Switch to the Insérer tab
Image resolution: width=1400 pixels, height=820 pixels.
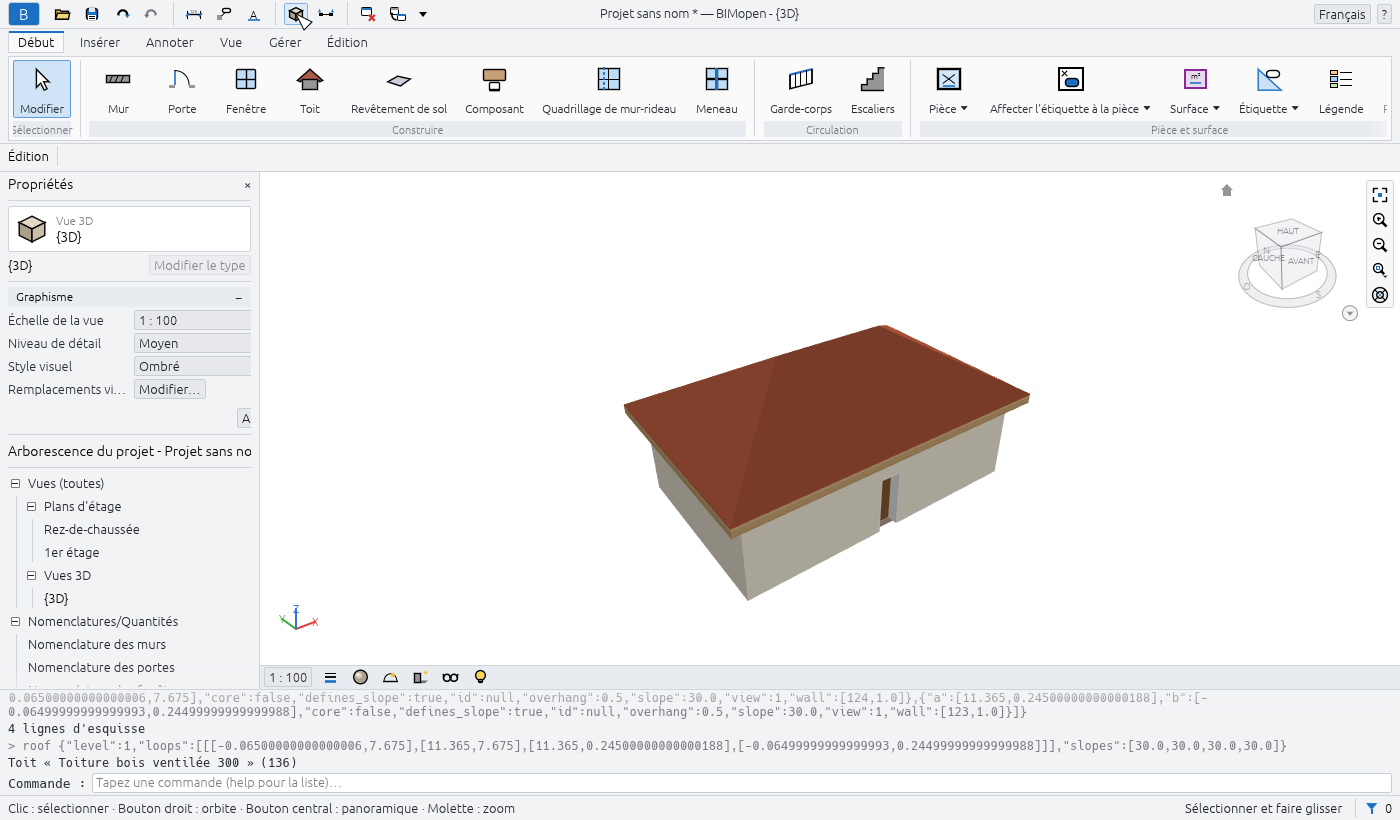(x=100, y=42)
